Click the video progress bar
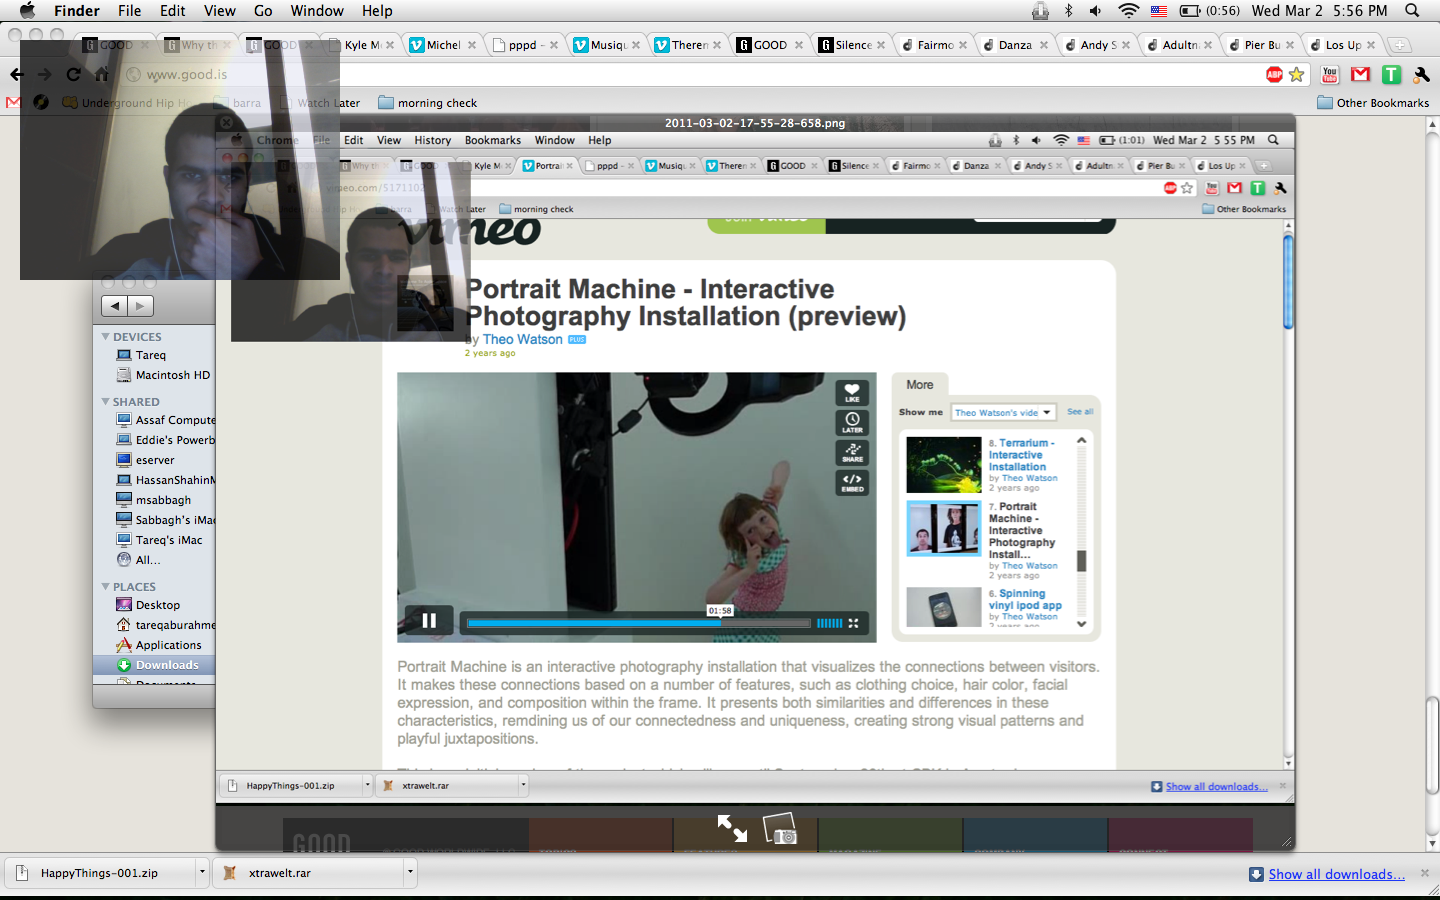This screenshot has width=1440, height=900. point(638,623)
